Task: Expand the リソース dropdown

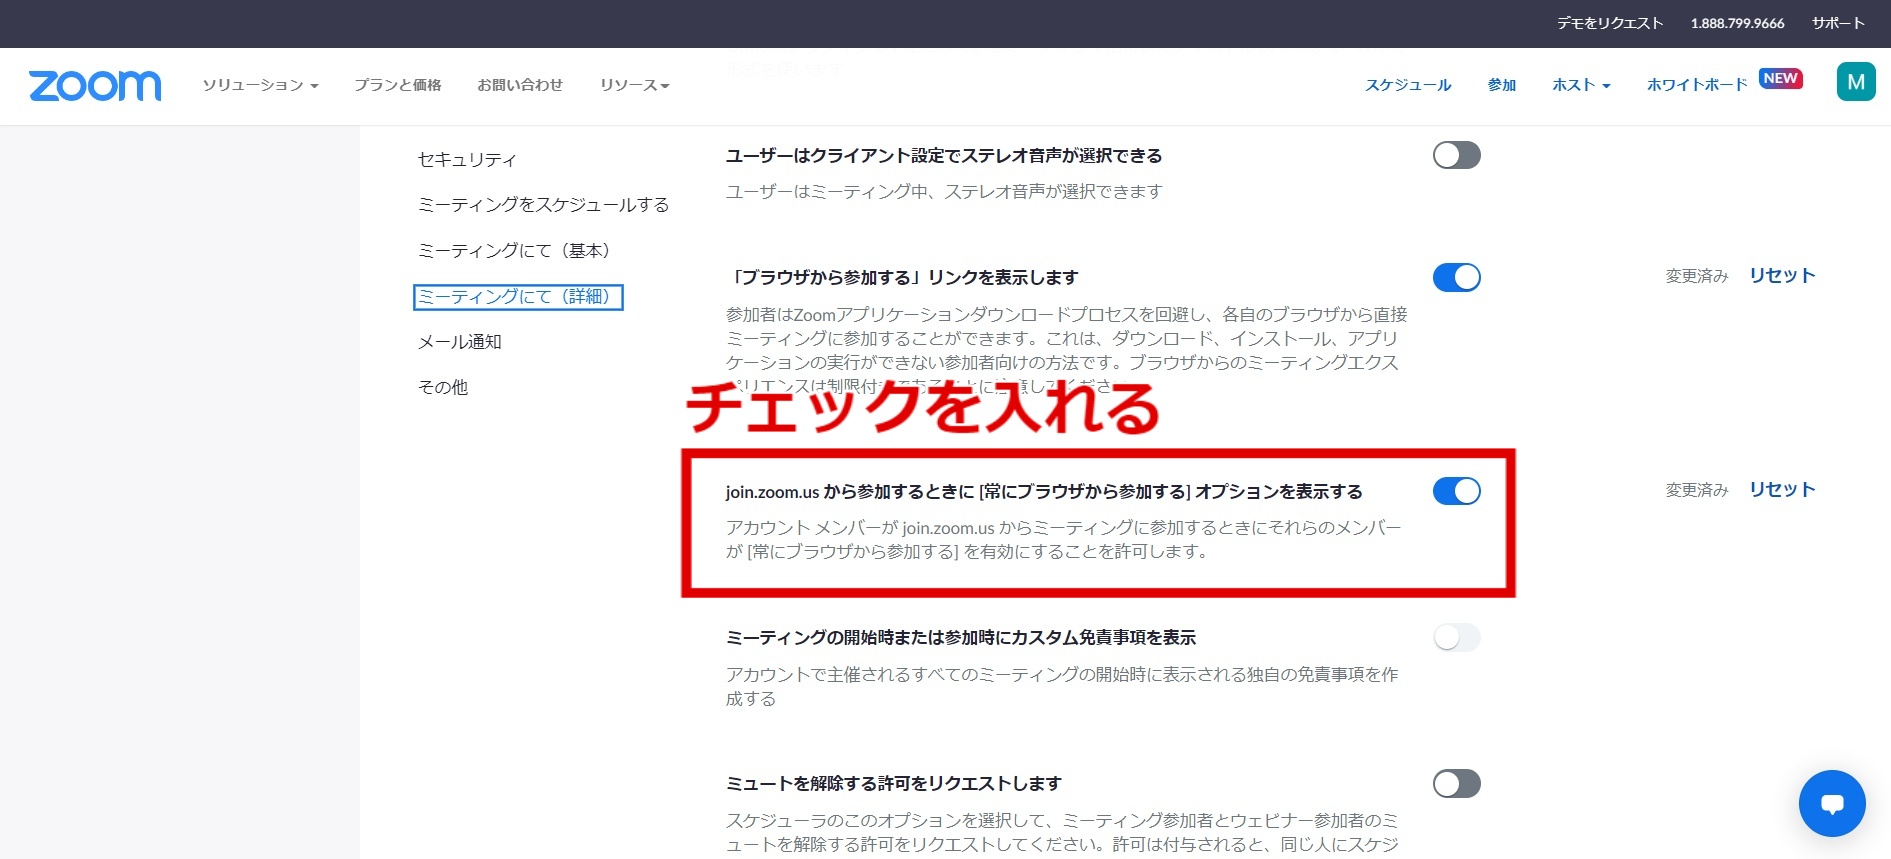Action: (634, 85)
